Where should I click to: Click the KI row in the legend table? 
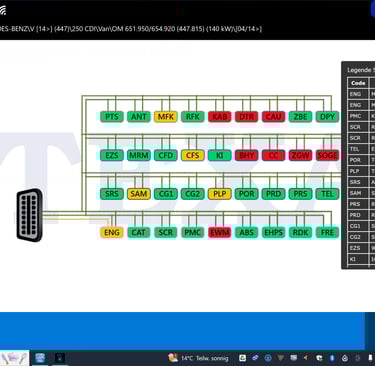click(361, 259)
